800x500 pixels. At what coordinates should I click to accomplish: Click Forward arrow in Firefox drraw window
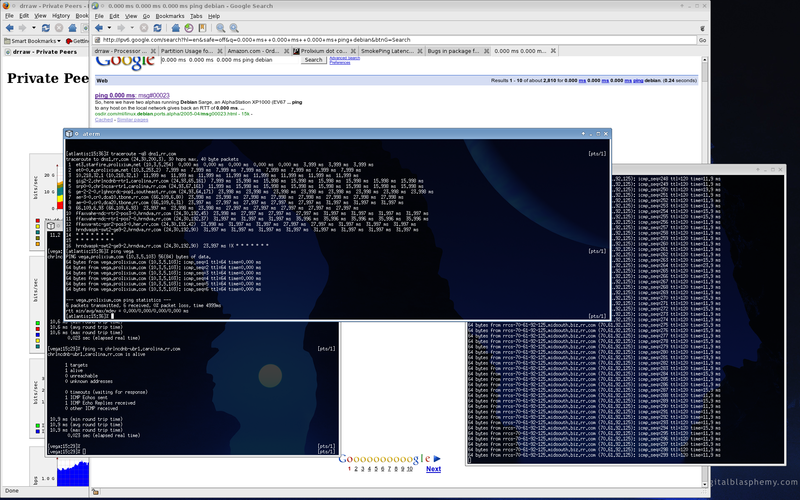(x=22, y=28)
